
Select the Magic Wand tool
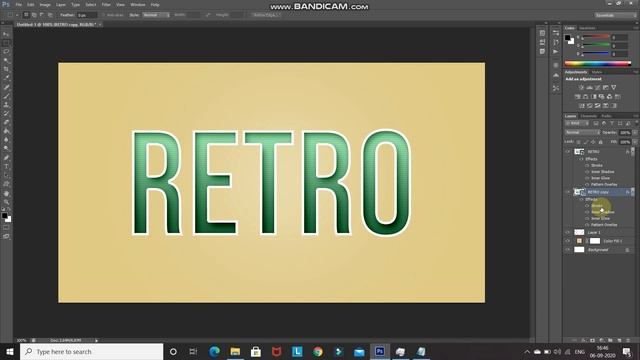click(6, 61)
